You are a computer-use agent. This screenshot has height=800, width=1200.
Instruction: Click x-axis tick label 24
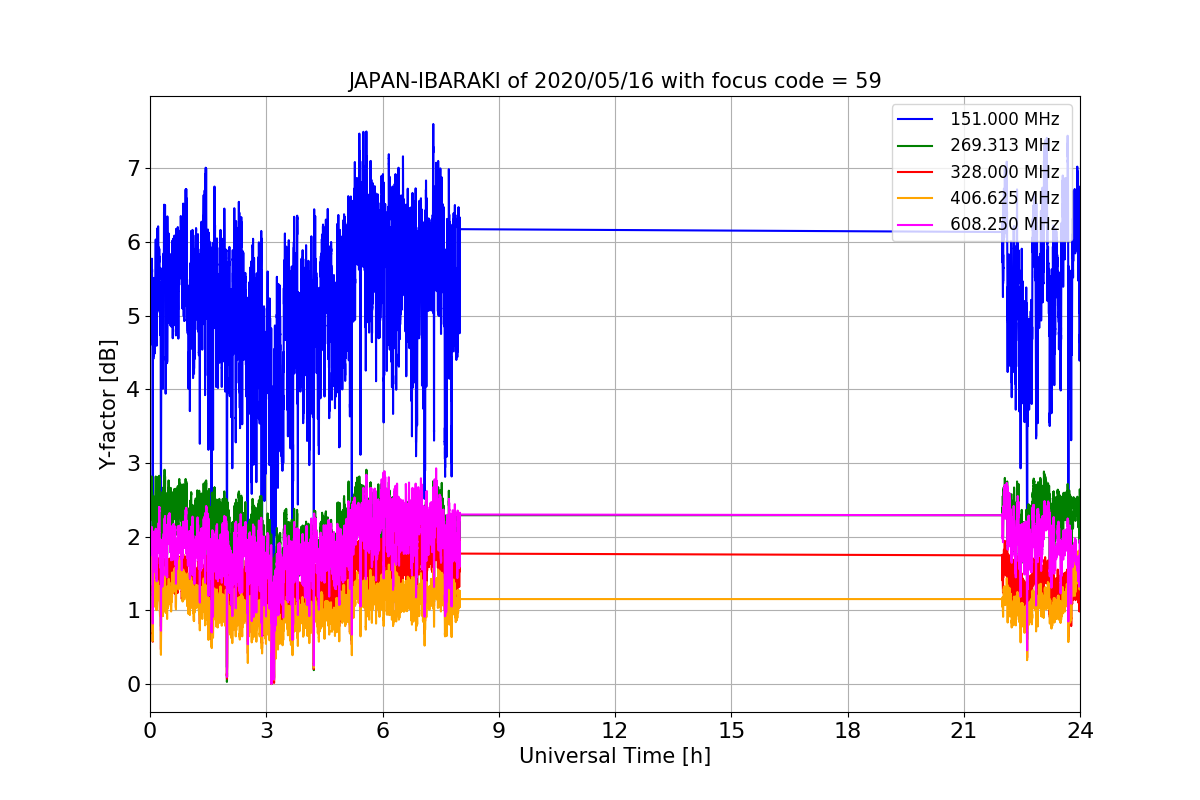click(x=1080, y=731)
